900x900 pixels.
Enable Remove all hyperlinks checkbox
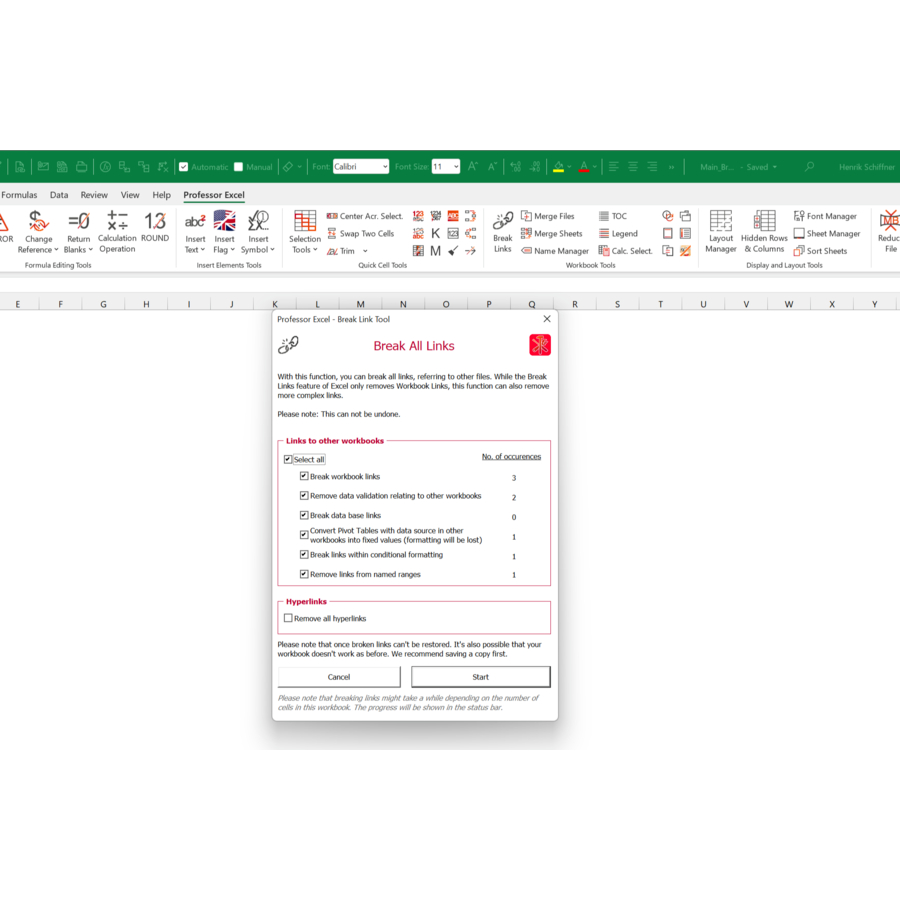tap(288, 619)
